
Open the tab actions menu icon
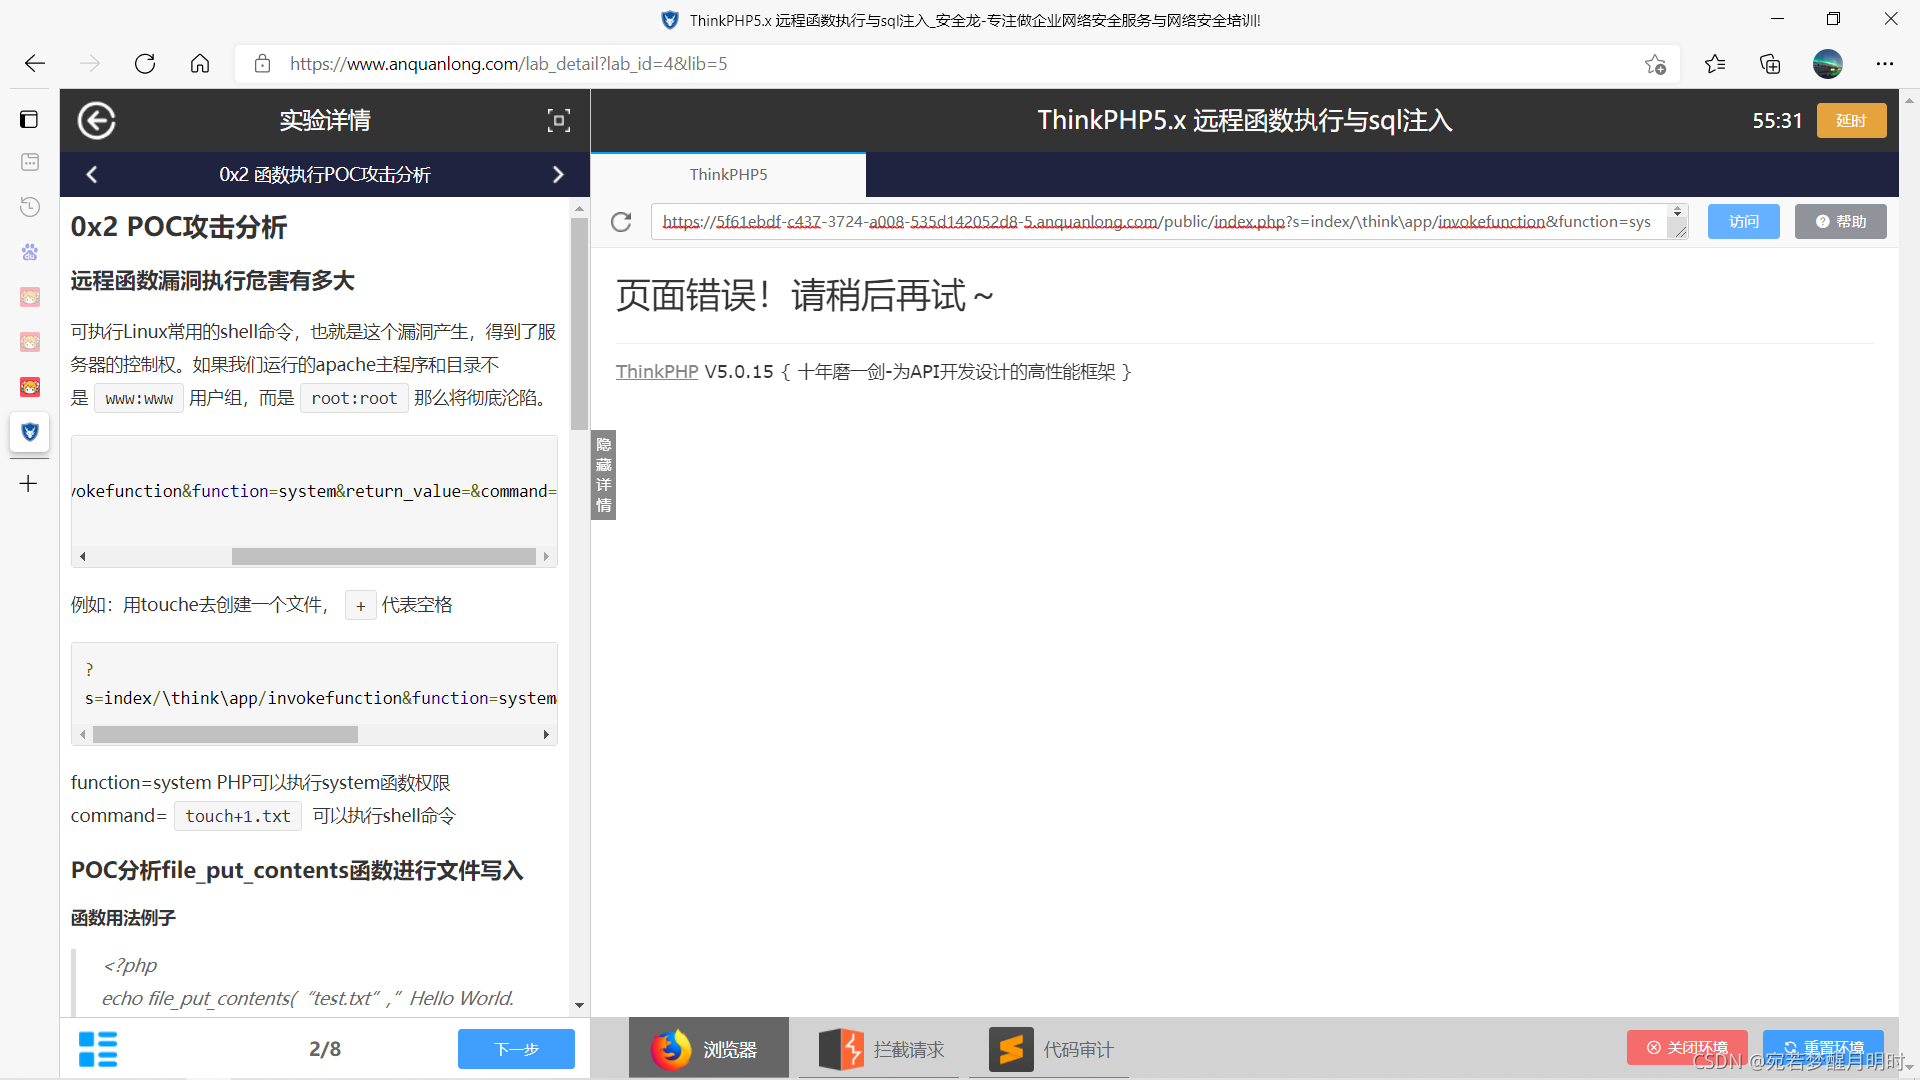(x=29, y=120)
